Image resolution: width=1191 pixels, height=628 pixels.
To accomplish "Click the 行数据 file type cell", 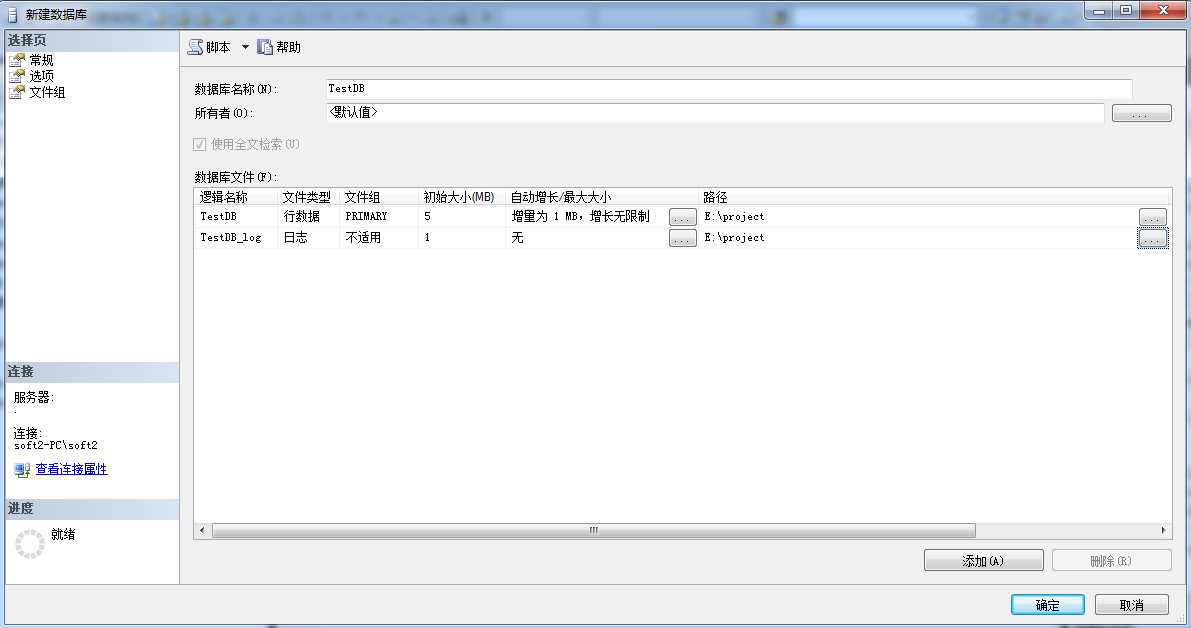I will (308, 216).
